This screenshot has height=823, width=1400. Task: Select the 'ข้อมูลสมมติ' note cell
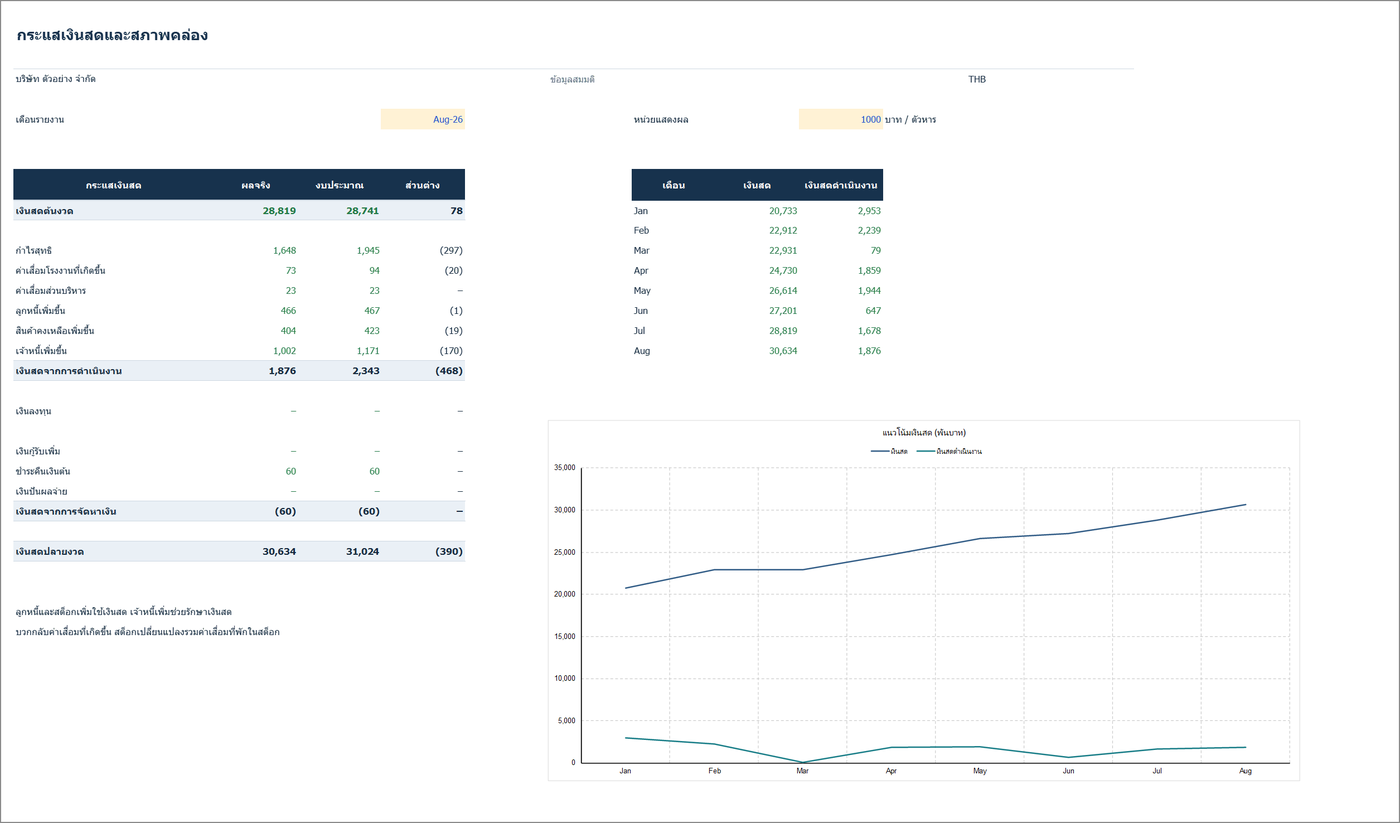(x=572, y=79)
